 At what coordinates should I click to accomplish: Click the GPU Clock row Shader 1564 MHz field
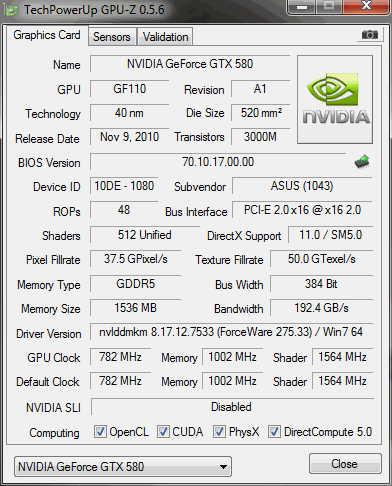pyautogui.click(x=342, y=357)
